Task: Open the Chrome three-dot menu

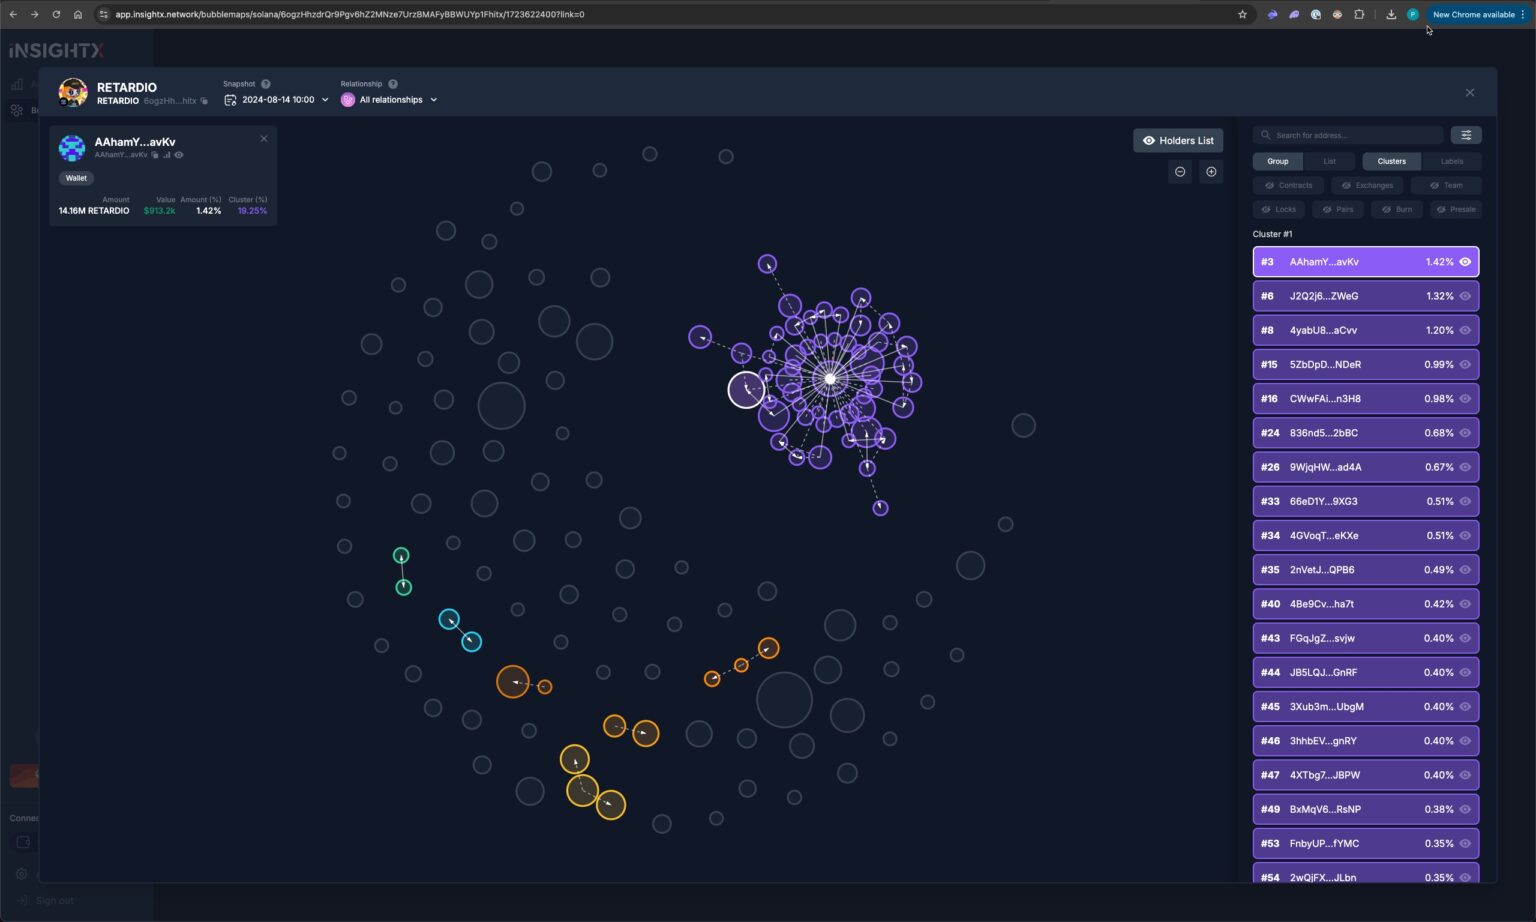Action: click(x=1523, y=14)
